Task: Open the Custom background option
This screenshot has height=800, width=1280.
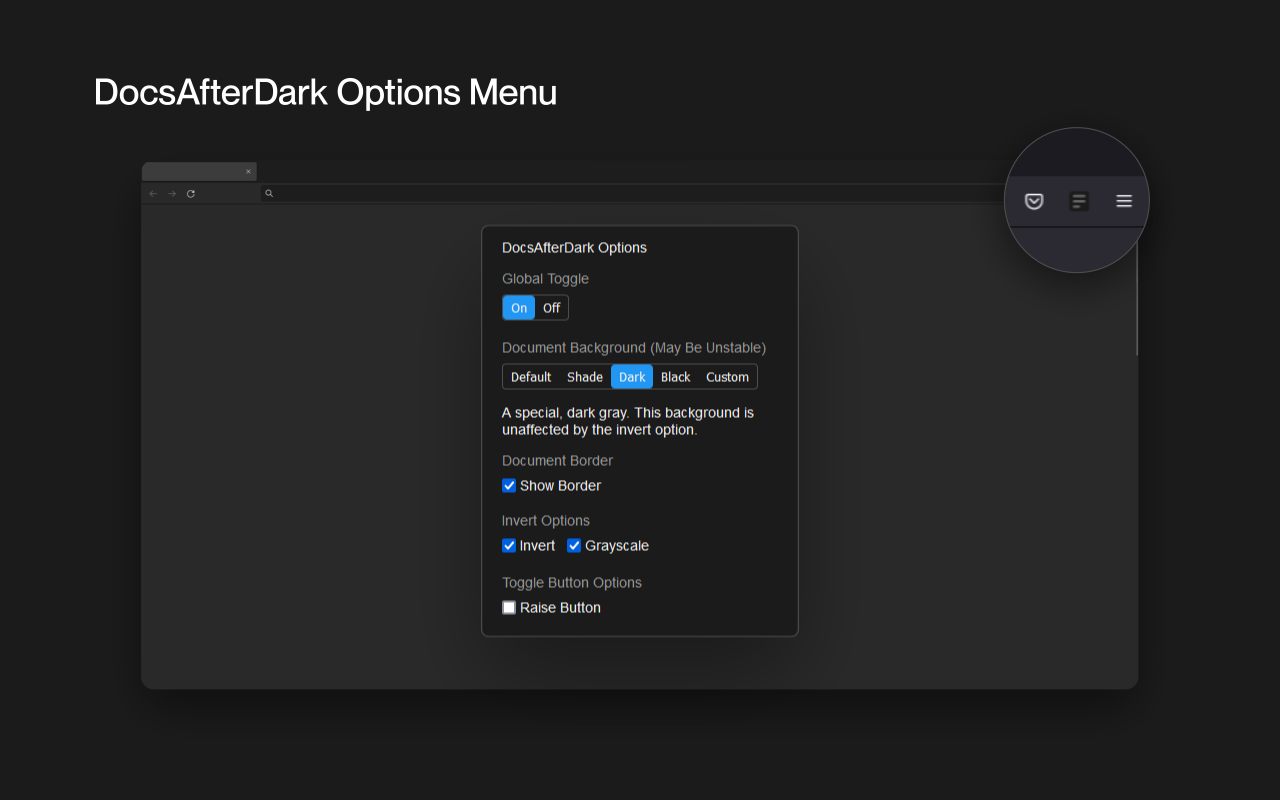Action: coord(727,376)
